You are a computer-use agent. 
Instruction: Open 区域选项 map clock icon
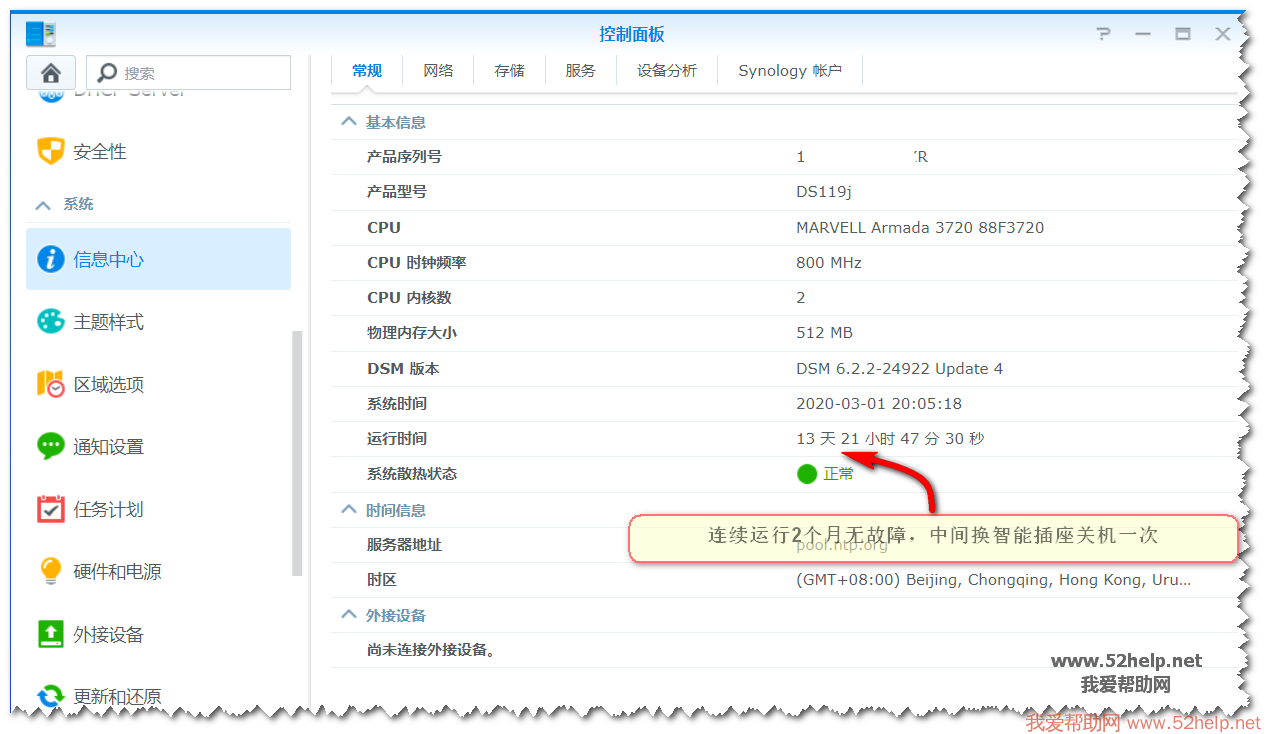[50, 384]
